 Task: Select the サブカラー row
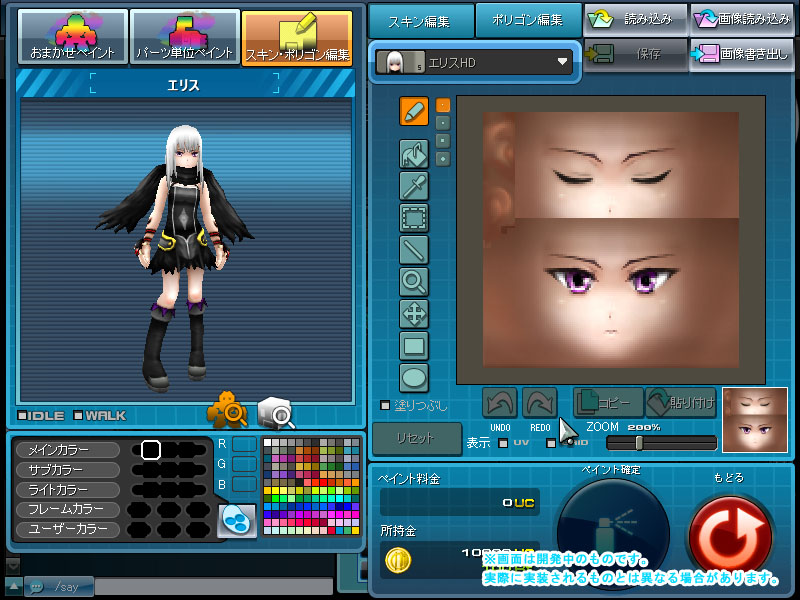(68, 470)
